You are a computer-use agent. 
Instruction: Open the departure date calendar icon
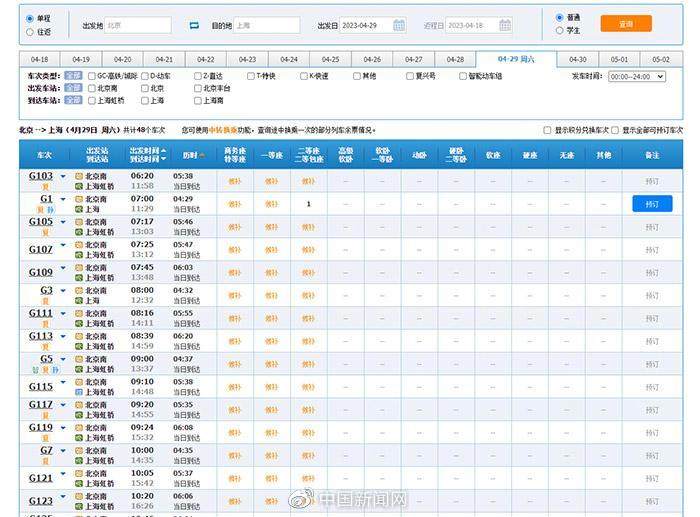tap(399, 25)
